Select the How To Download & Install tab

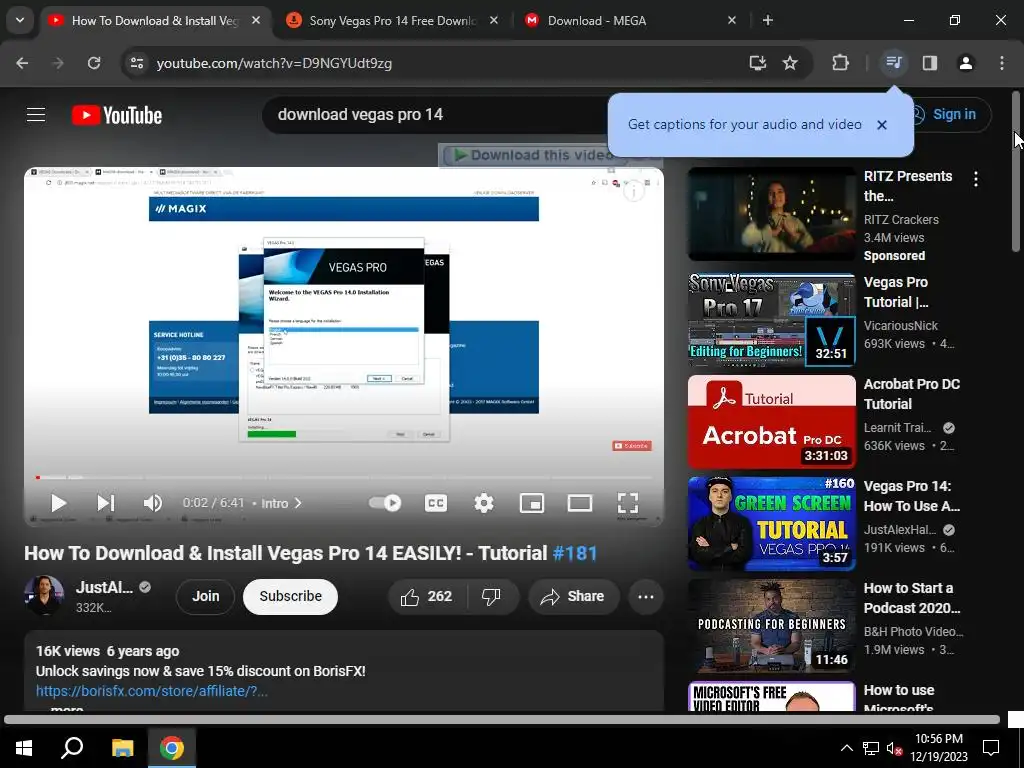pyautogui.click(x=155, y=21)
